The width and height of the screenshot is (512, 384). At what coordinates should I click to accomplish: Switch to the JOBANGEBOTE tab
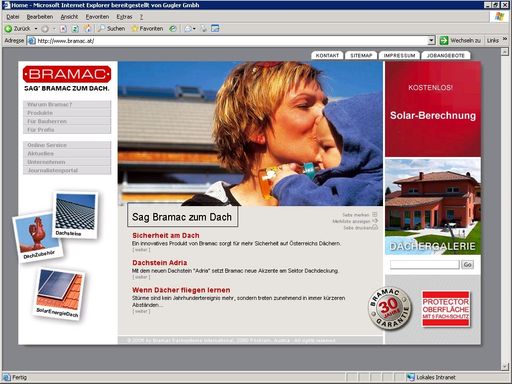click(446, 55)
